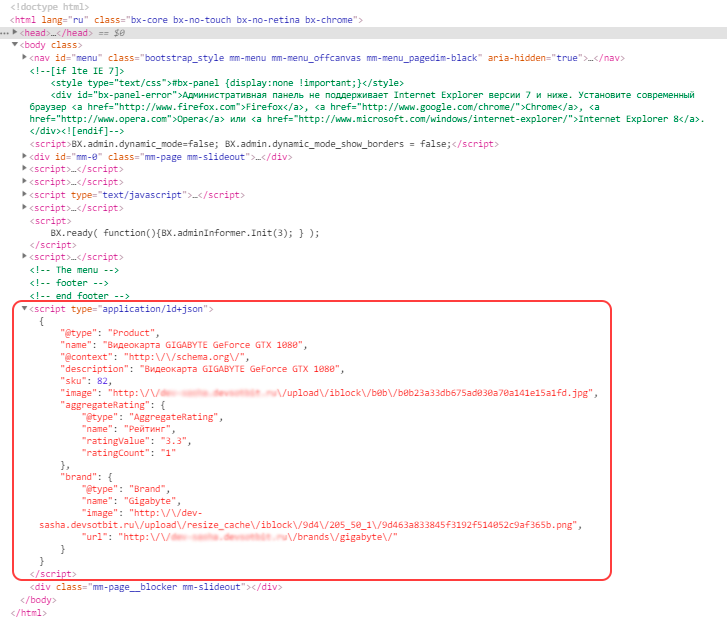
Task: Expand the collapsed head element
Action: coord(15,32)
